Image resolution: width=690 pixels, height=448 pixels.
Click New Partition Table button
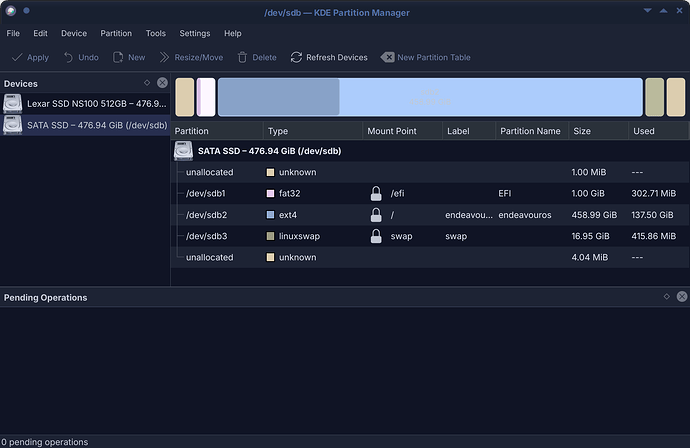(x=426, y=57)
